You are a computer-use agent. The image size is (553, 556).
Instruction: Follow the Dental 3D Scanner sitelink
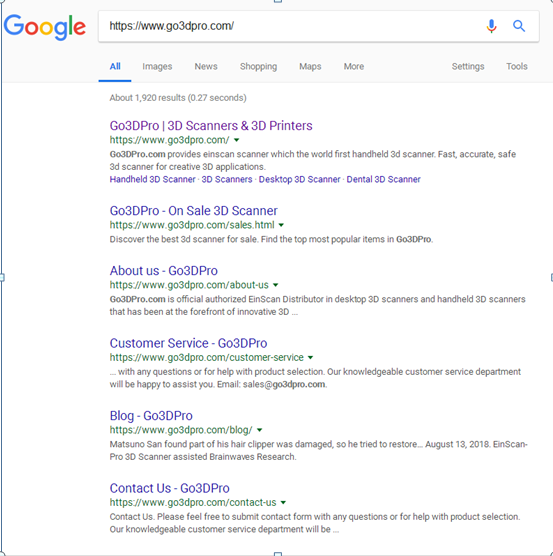384,179
